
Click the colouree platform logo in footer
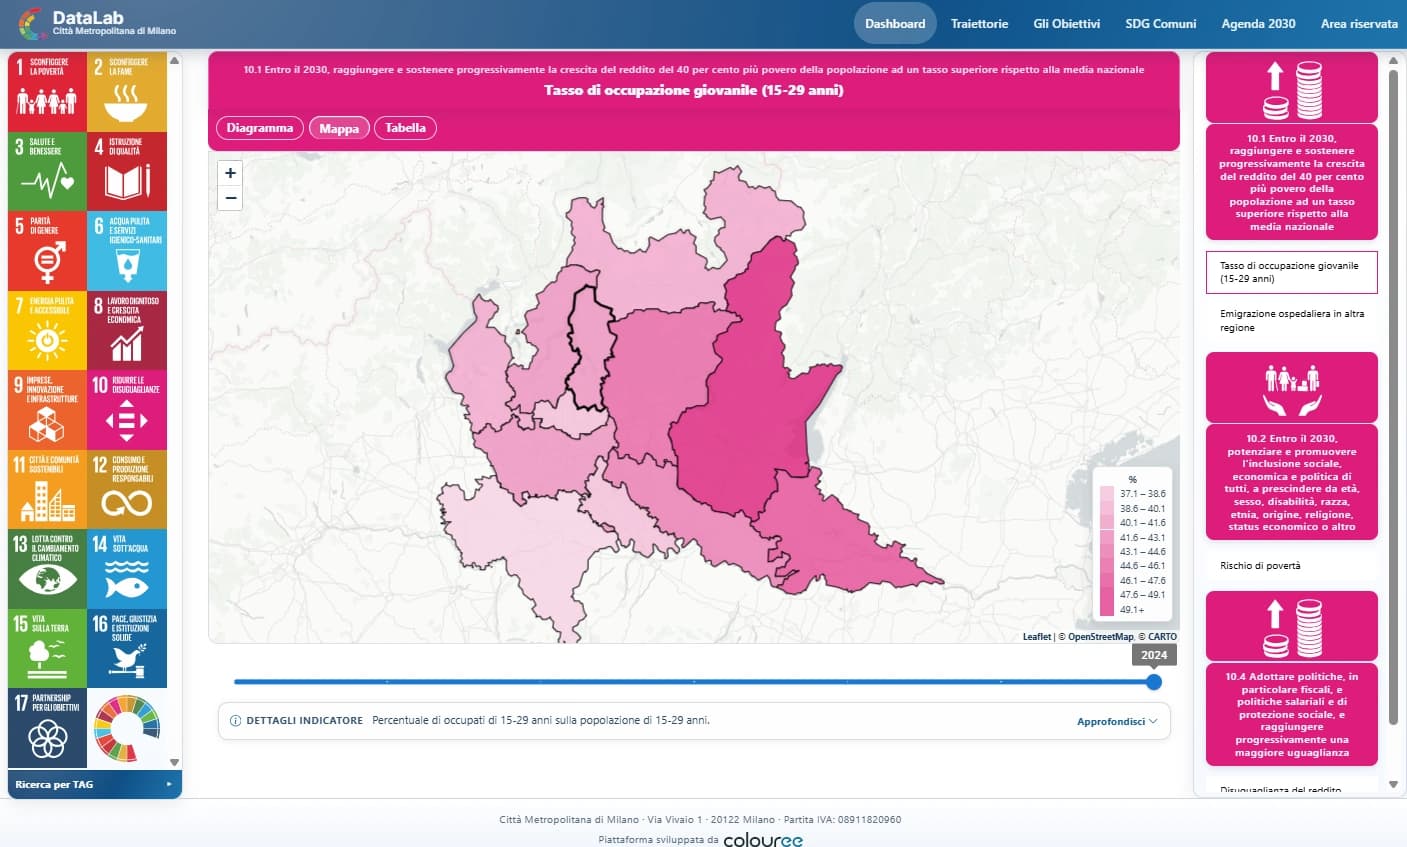tap(763, 840)
